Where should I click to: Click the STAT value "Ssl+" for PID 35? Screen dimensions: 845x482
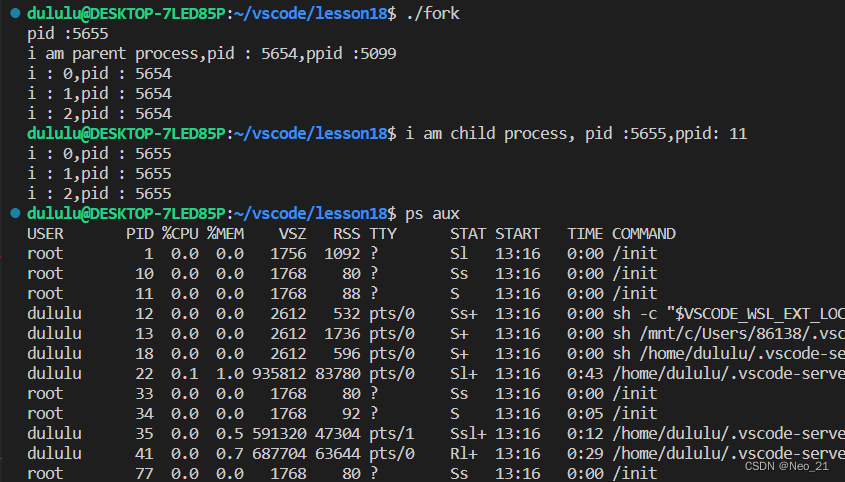(468, 433)
